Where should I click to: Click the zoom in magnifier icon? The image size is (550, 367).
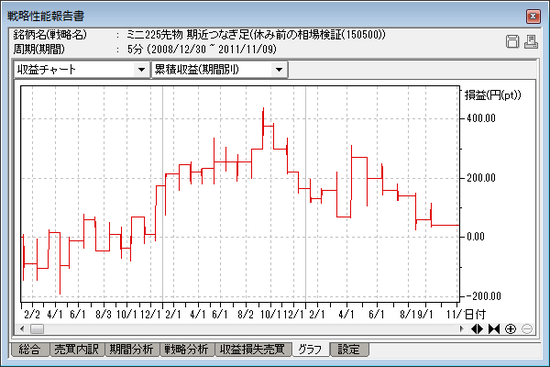click(x=510, y=329)
